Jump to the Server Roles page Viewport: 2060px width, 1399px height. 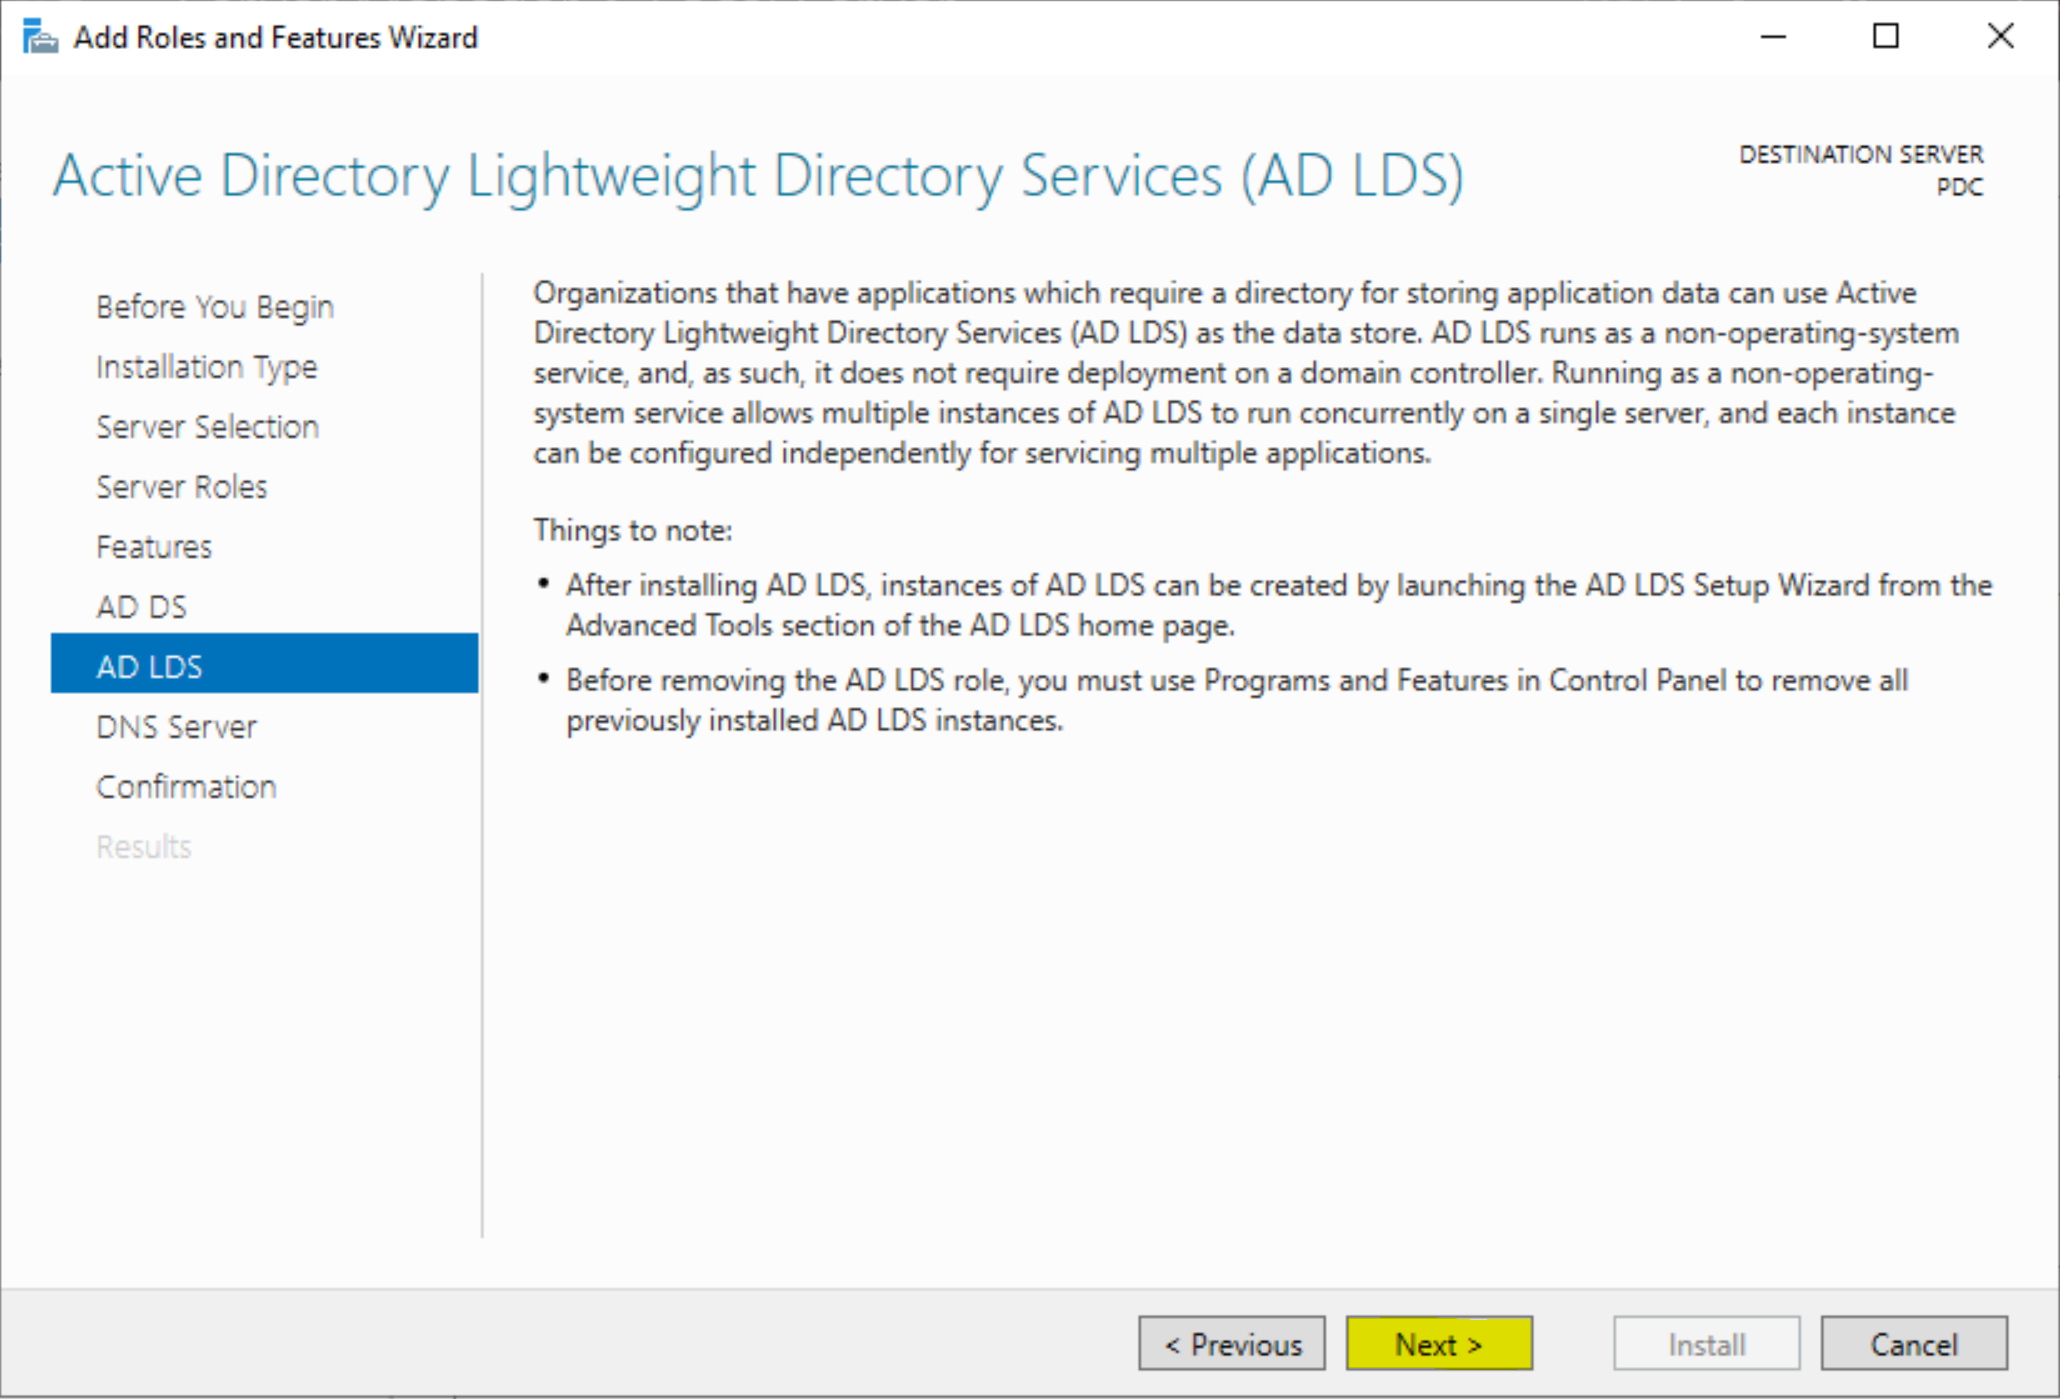click(x=181, y=487)
